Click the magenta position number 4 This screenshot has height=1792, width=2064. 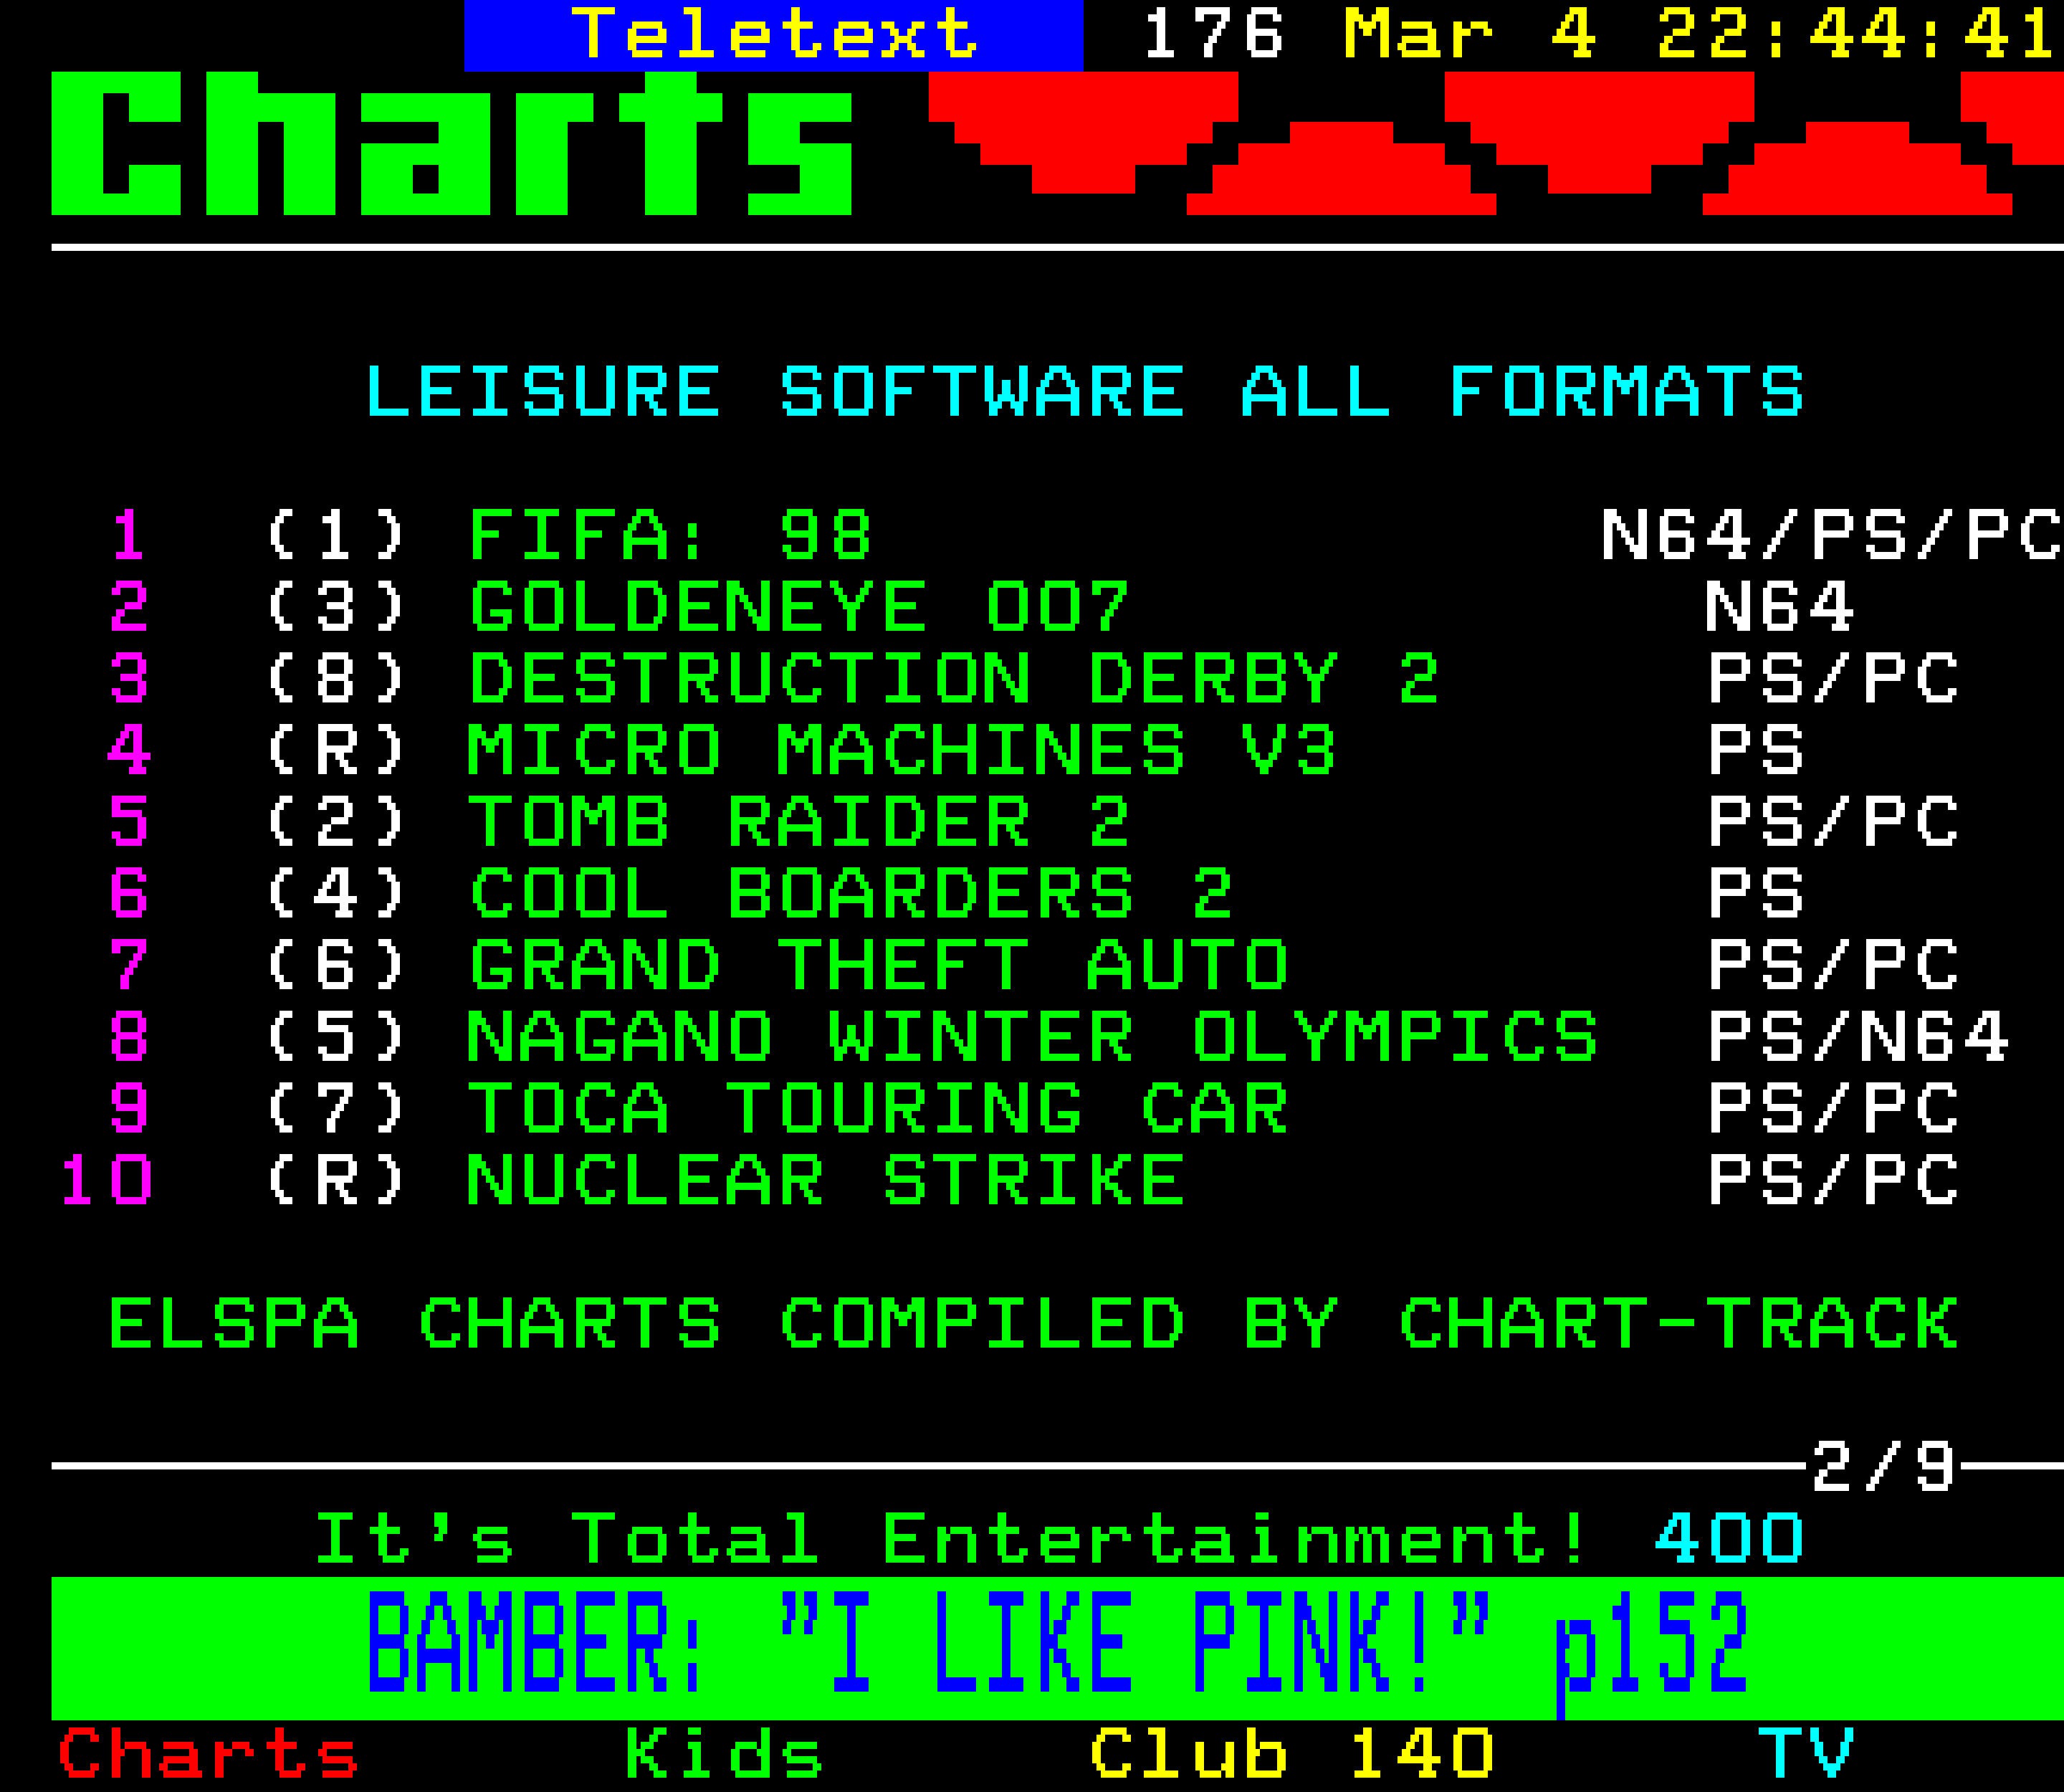[x=129, y=750]
